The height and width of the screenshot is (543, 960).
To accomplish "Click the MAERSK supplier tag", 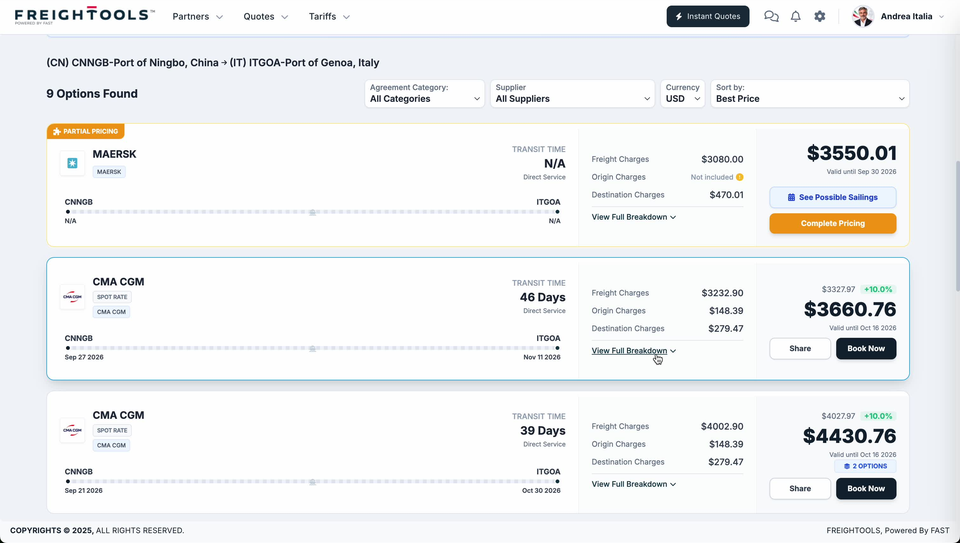I will 109,172.
